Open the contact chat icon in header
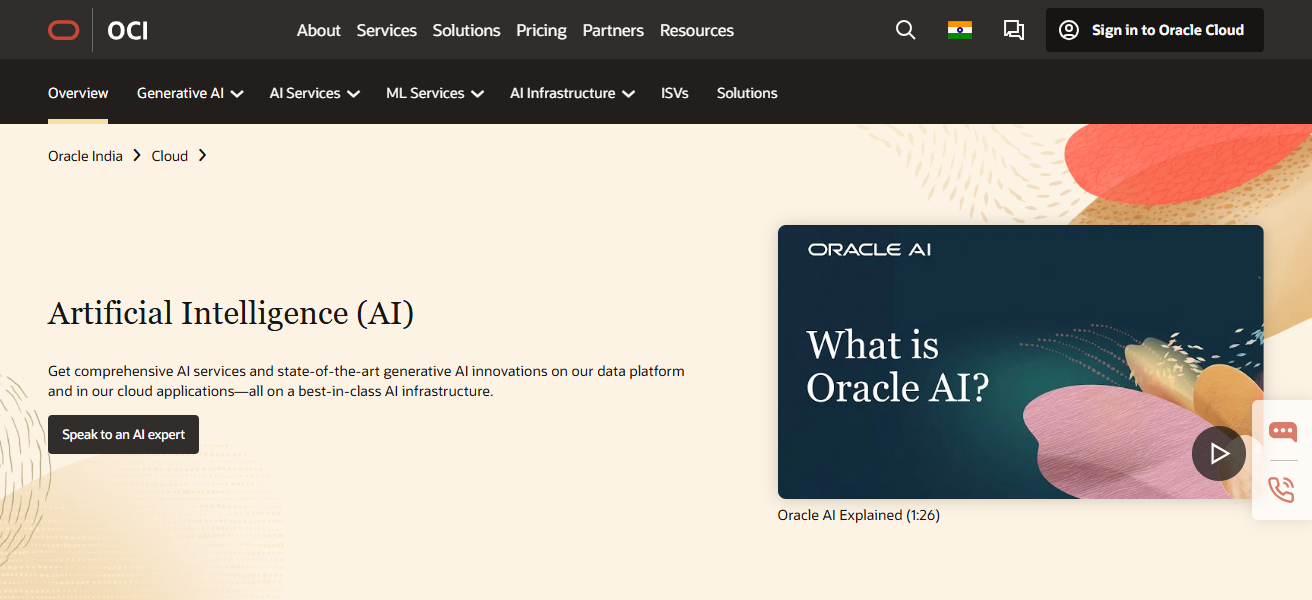The height and width of the screenshot is (600, 1312). click(1013, 30)
